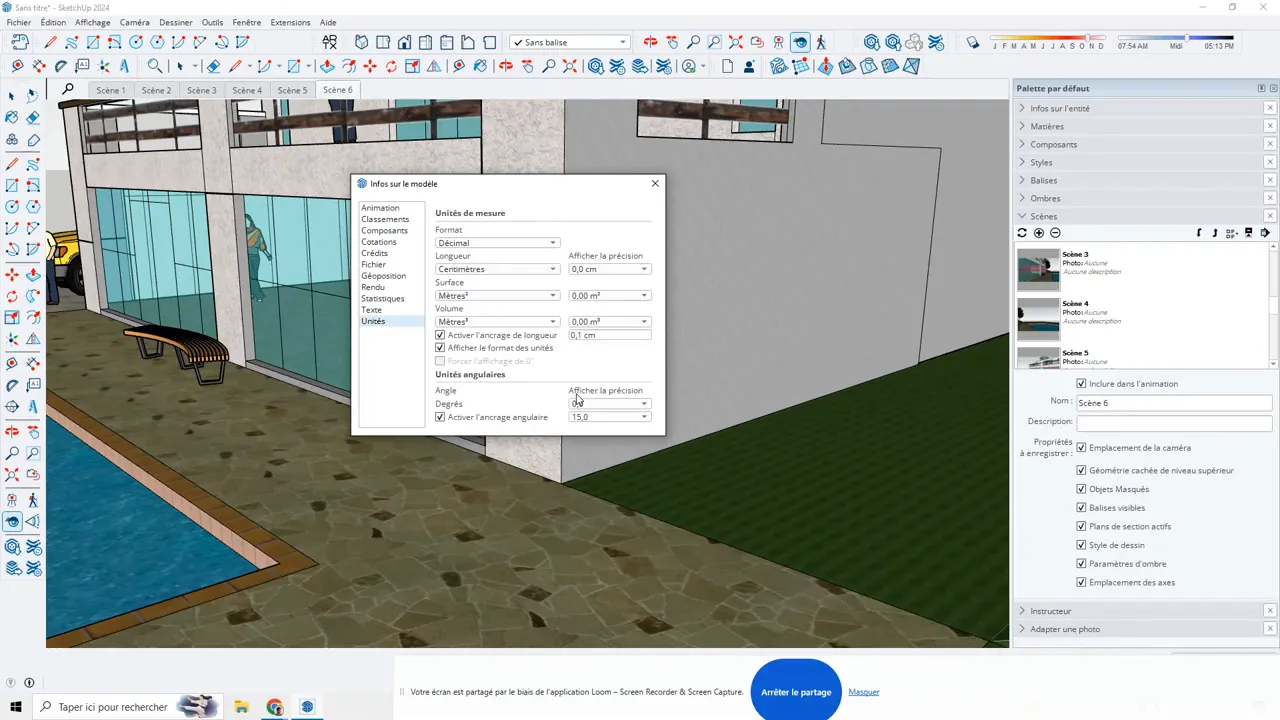Select the Sandbox From Scratch grid tool
Viewport: 1280px width, 720px height.
coord(801,66)
